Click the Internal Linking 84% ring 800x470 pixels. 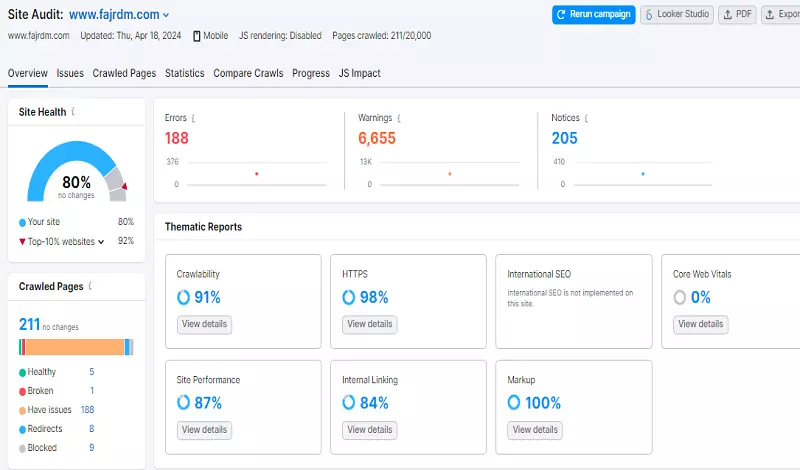pos(348,403)
